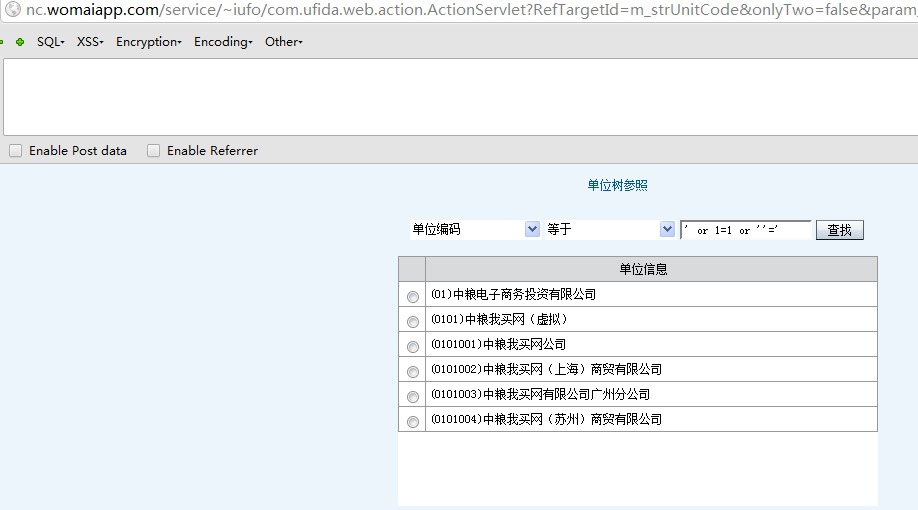Viewport: 918px width, 510px height.
Task: Click the globe icon in address bar
Action: click(x=13, y=9)
